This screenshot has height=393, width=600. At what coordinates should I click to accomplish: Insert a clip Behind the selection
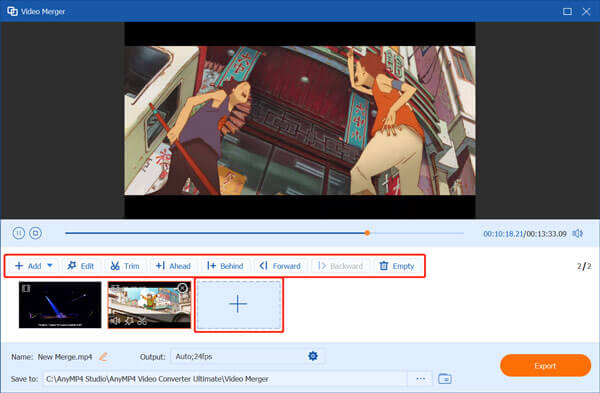pyautogui.click(x=225, y=266)
